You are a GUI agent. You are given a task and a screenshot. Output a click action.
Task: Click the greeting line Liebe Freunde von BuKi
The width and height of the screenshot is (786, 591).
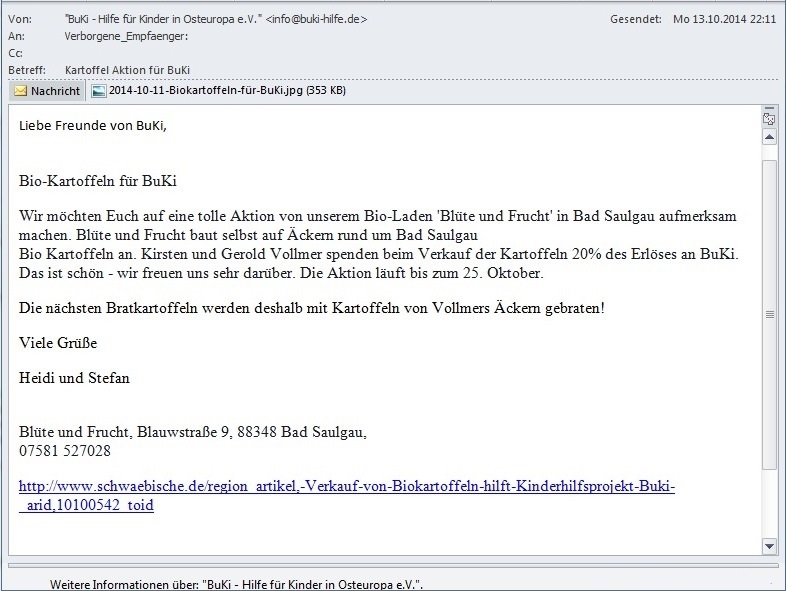[93, 126]
